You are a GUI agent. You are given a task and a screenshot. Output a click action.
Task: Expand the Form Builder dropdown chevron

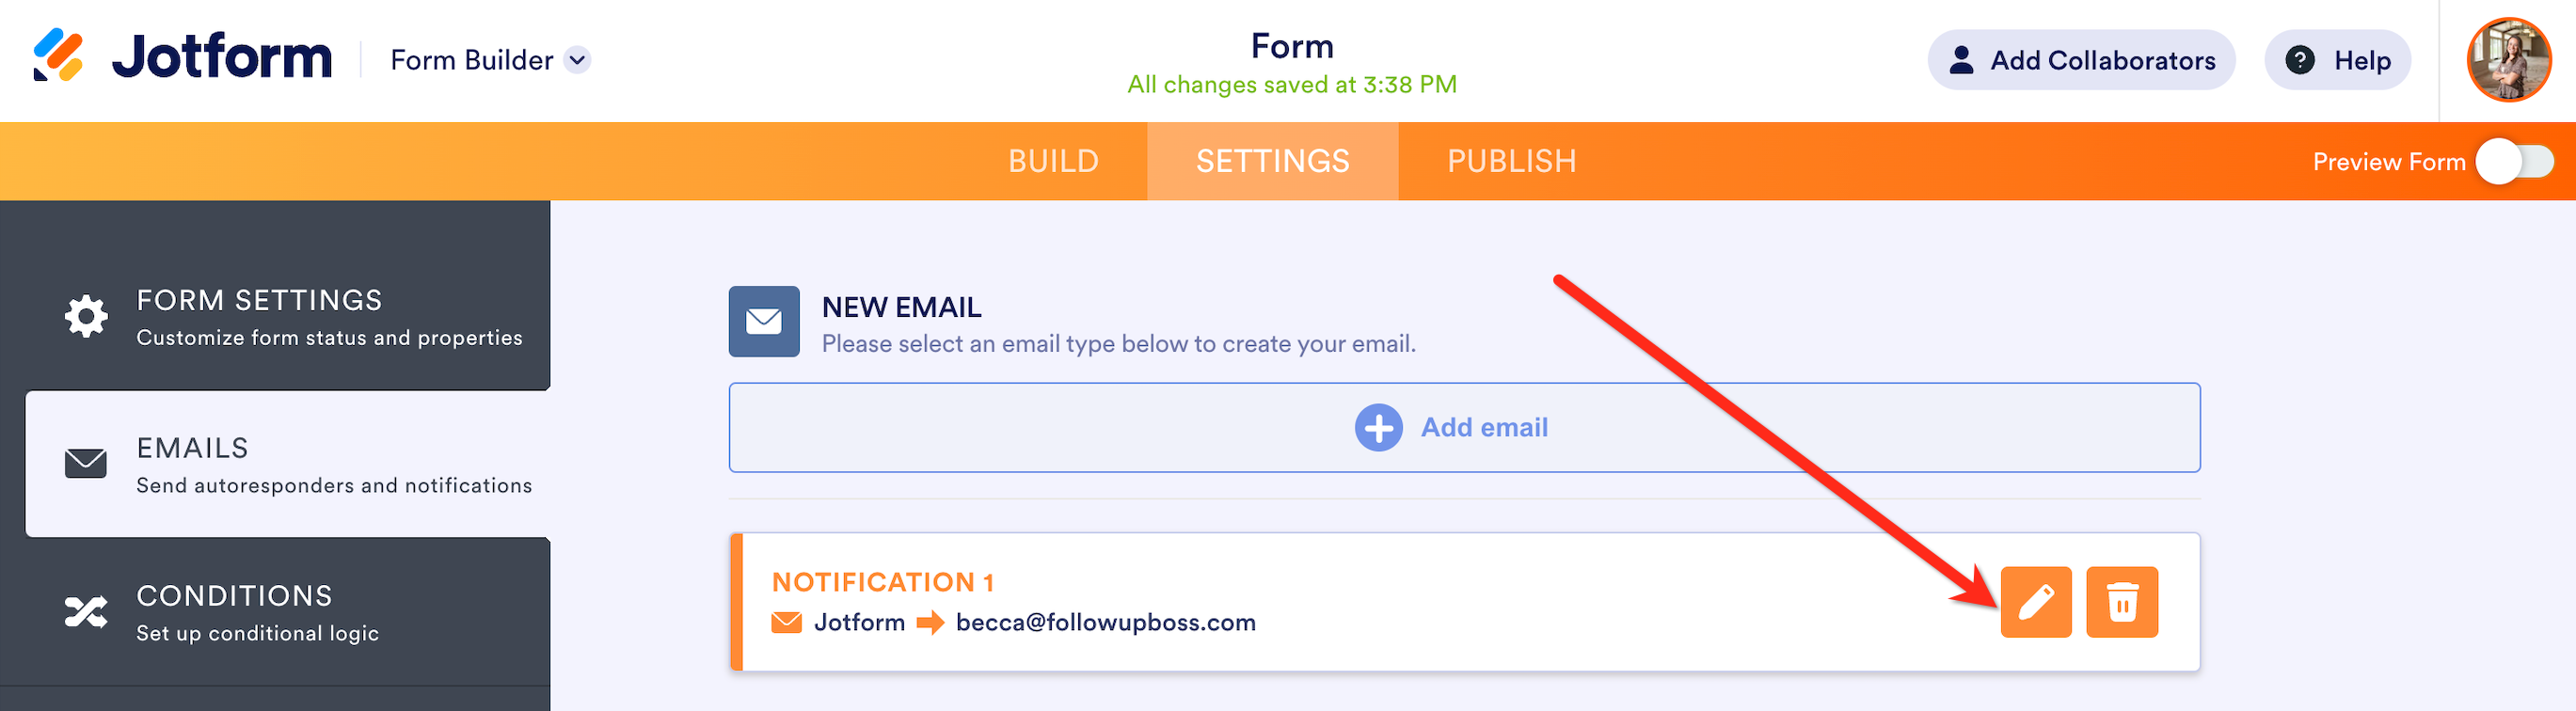pyautogui.click(x=577, y=60)
